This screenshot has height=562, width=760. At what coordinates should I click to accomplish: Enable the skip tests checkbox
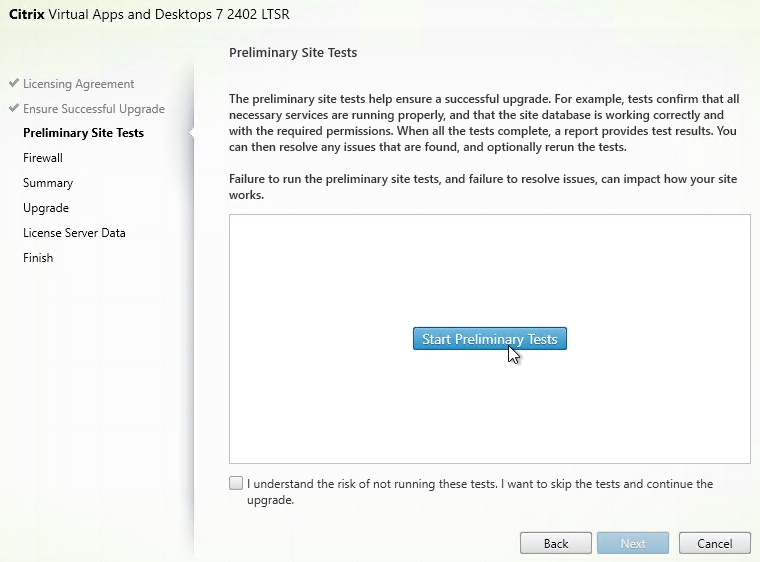tap(236, 483)
